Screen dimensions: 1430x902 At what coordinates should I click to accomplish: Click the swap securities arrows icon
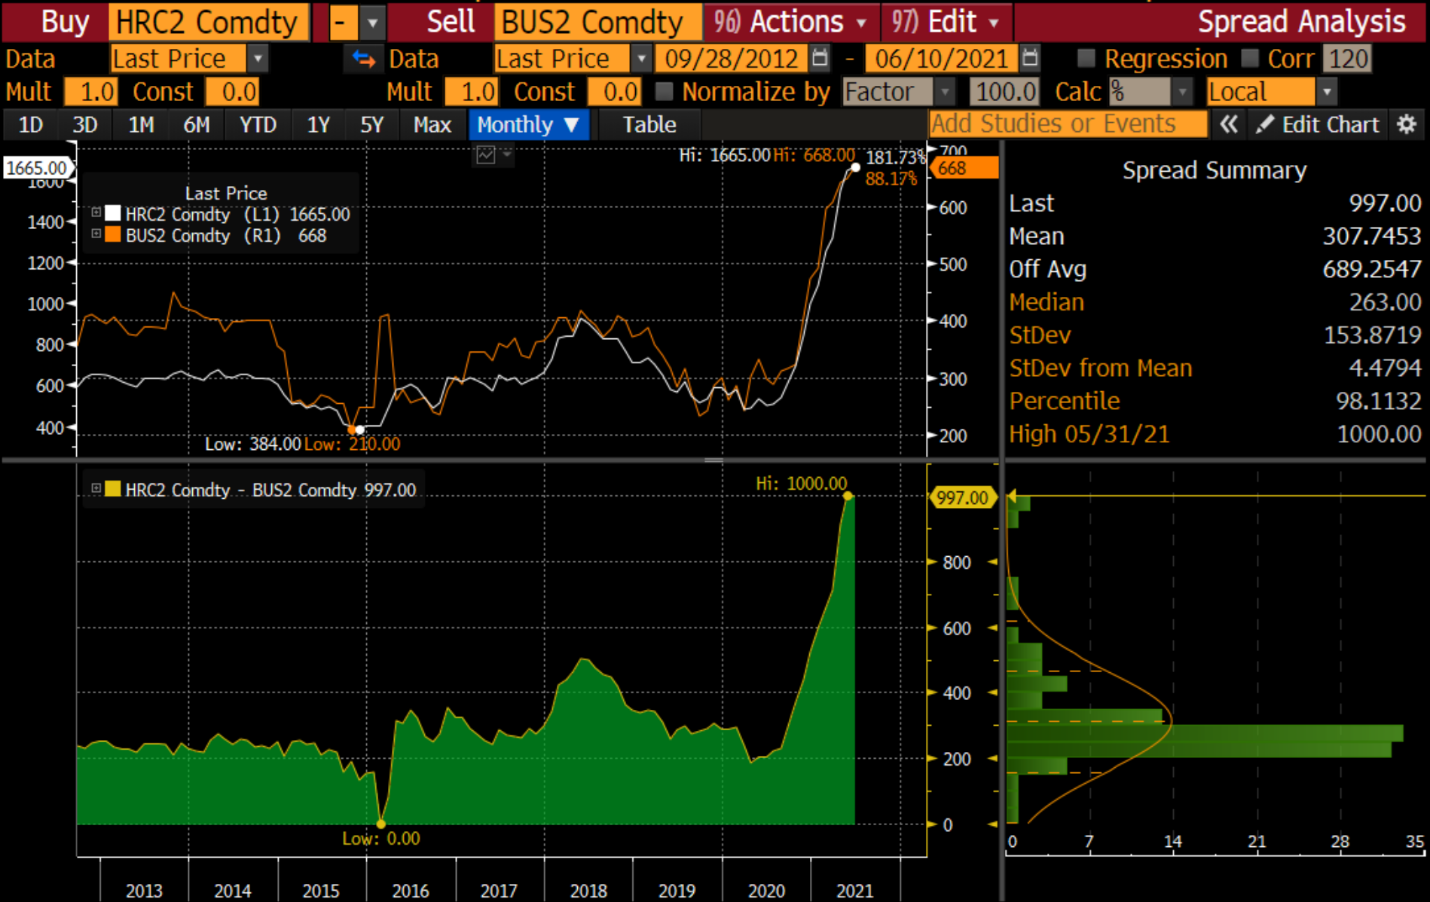tap(363, 59)
